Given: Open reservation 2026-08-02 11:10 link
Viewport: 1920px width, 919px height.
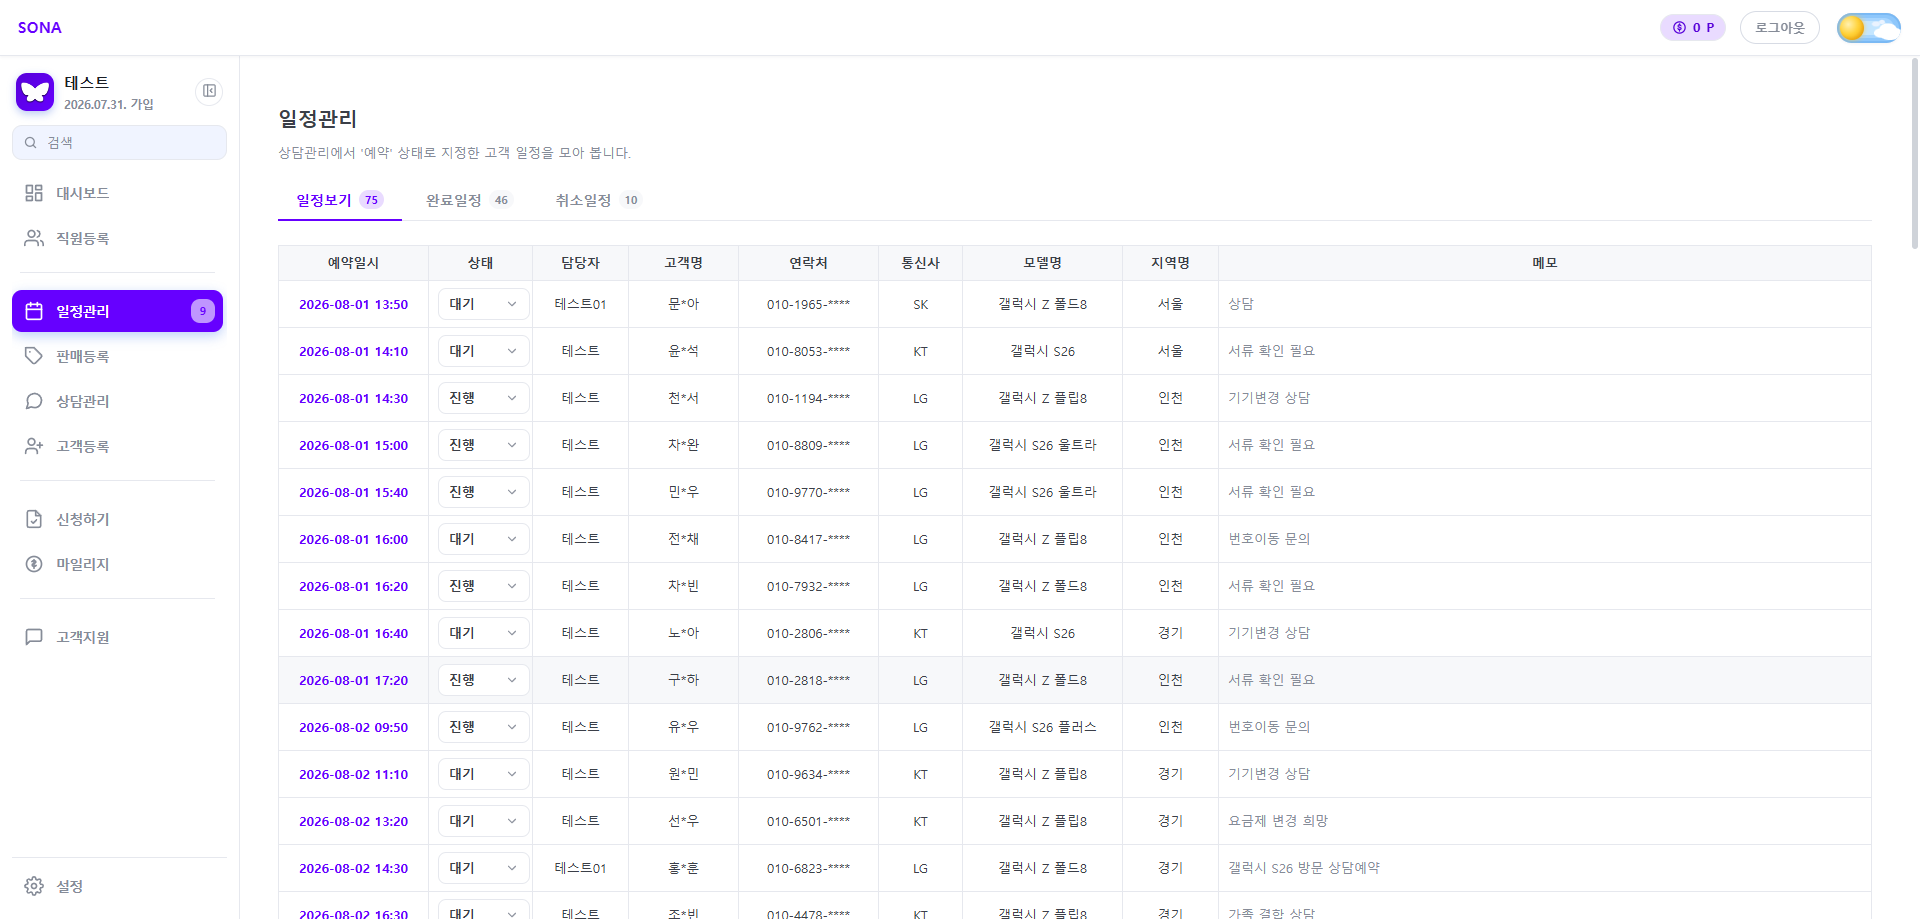Looking at the screenshot, I should [x=354, y=774].
